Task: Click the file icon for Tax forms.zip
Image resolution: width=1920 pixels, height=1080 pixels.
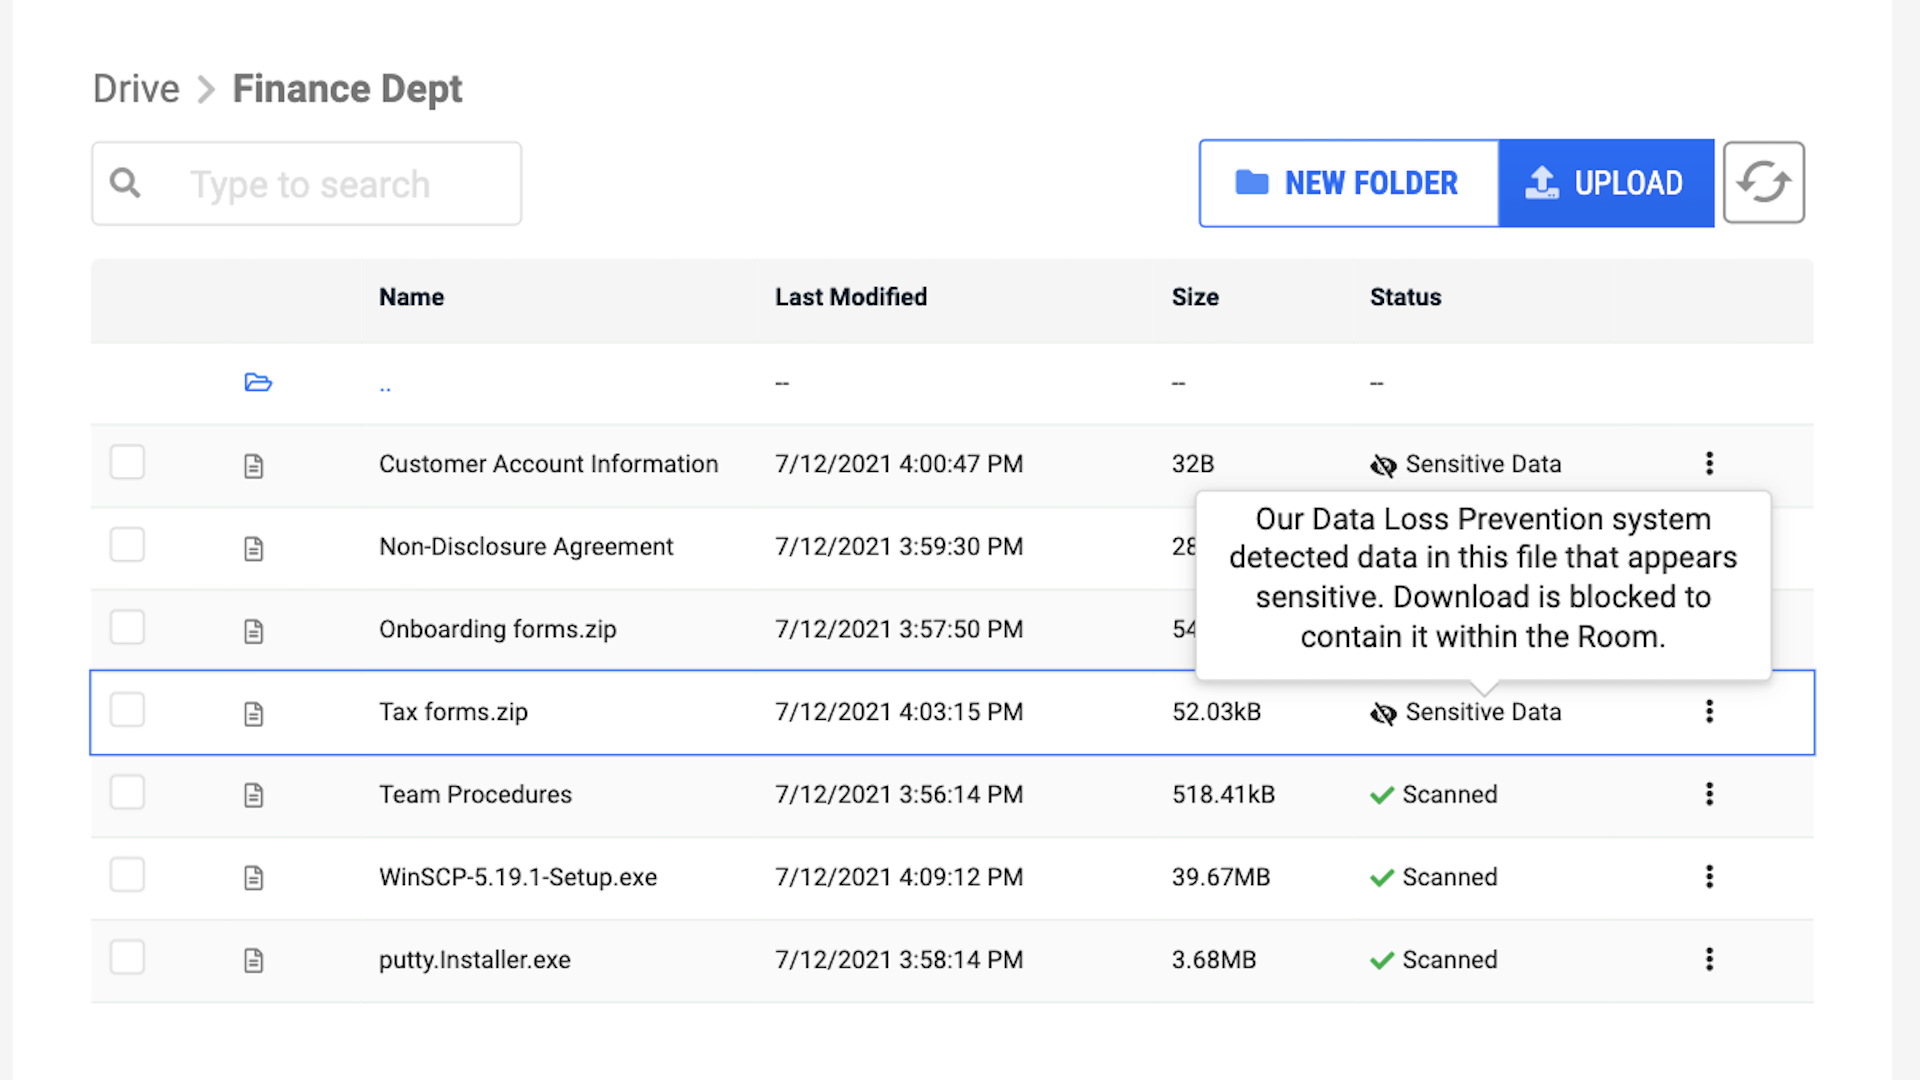Action: (254, 713)
